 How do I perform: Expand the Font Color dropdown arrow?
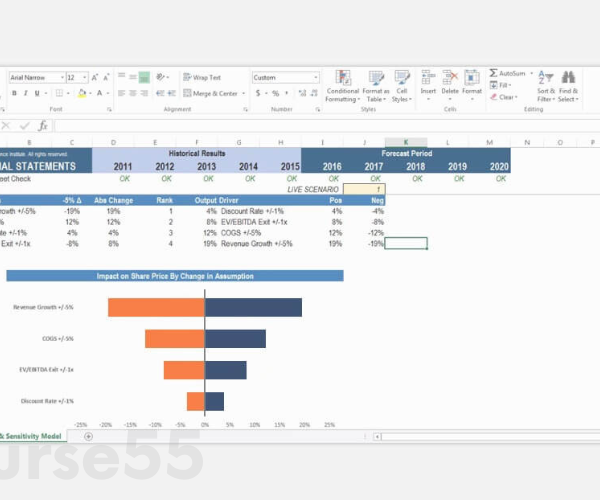(x=108, y=93)
